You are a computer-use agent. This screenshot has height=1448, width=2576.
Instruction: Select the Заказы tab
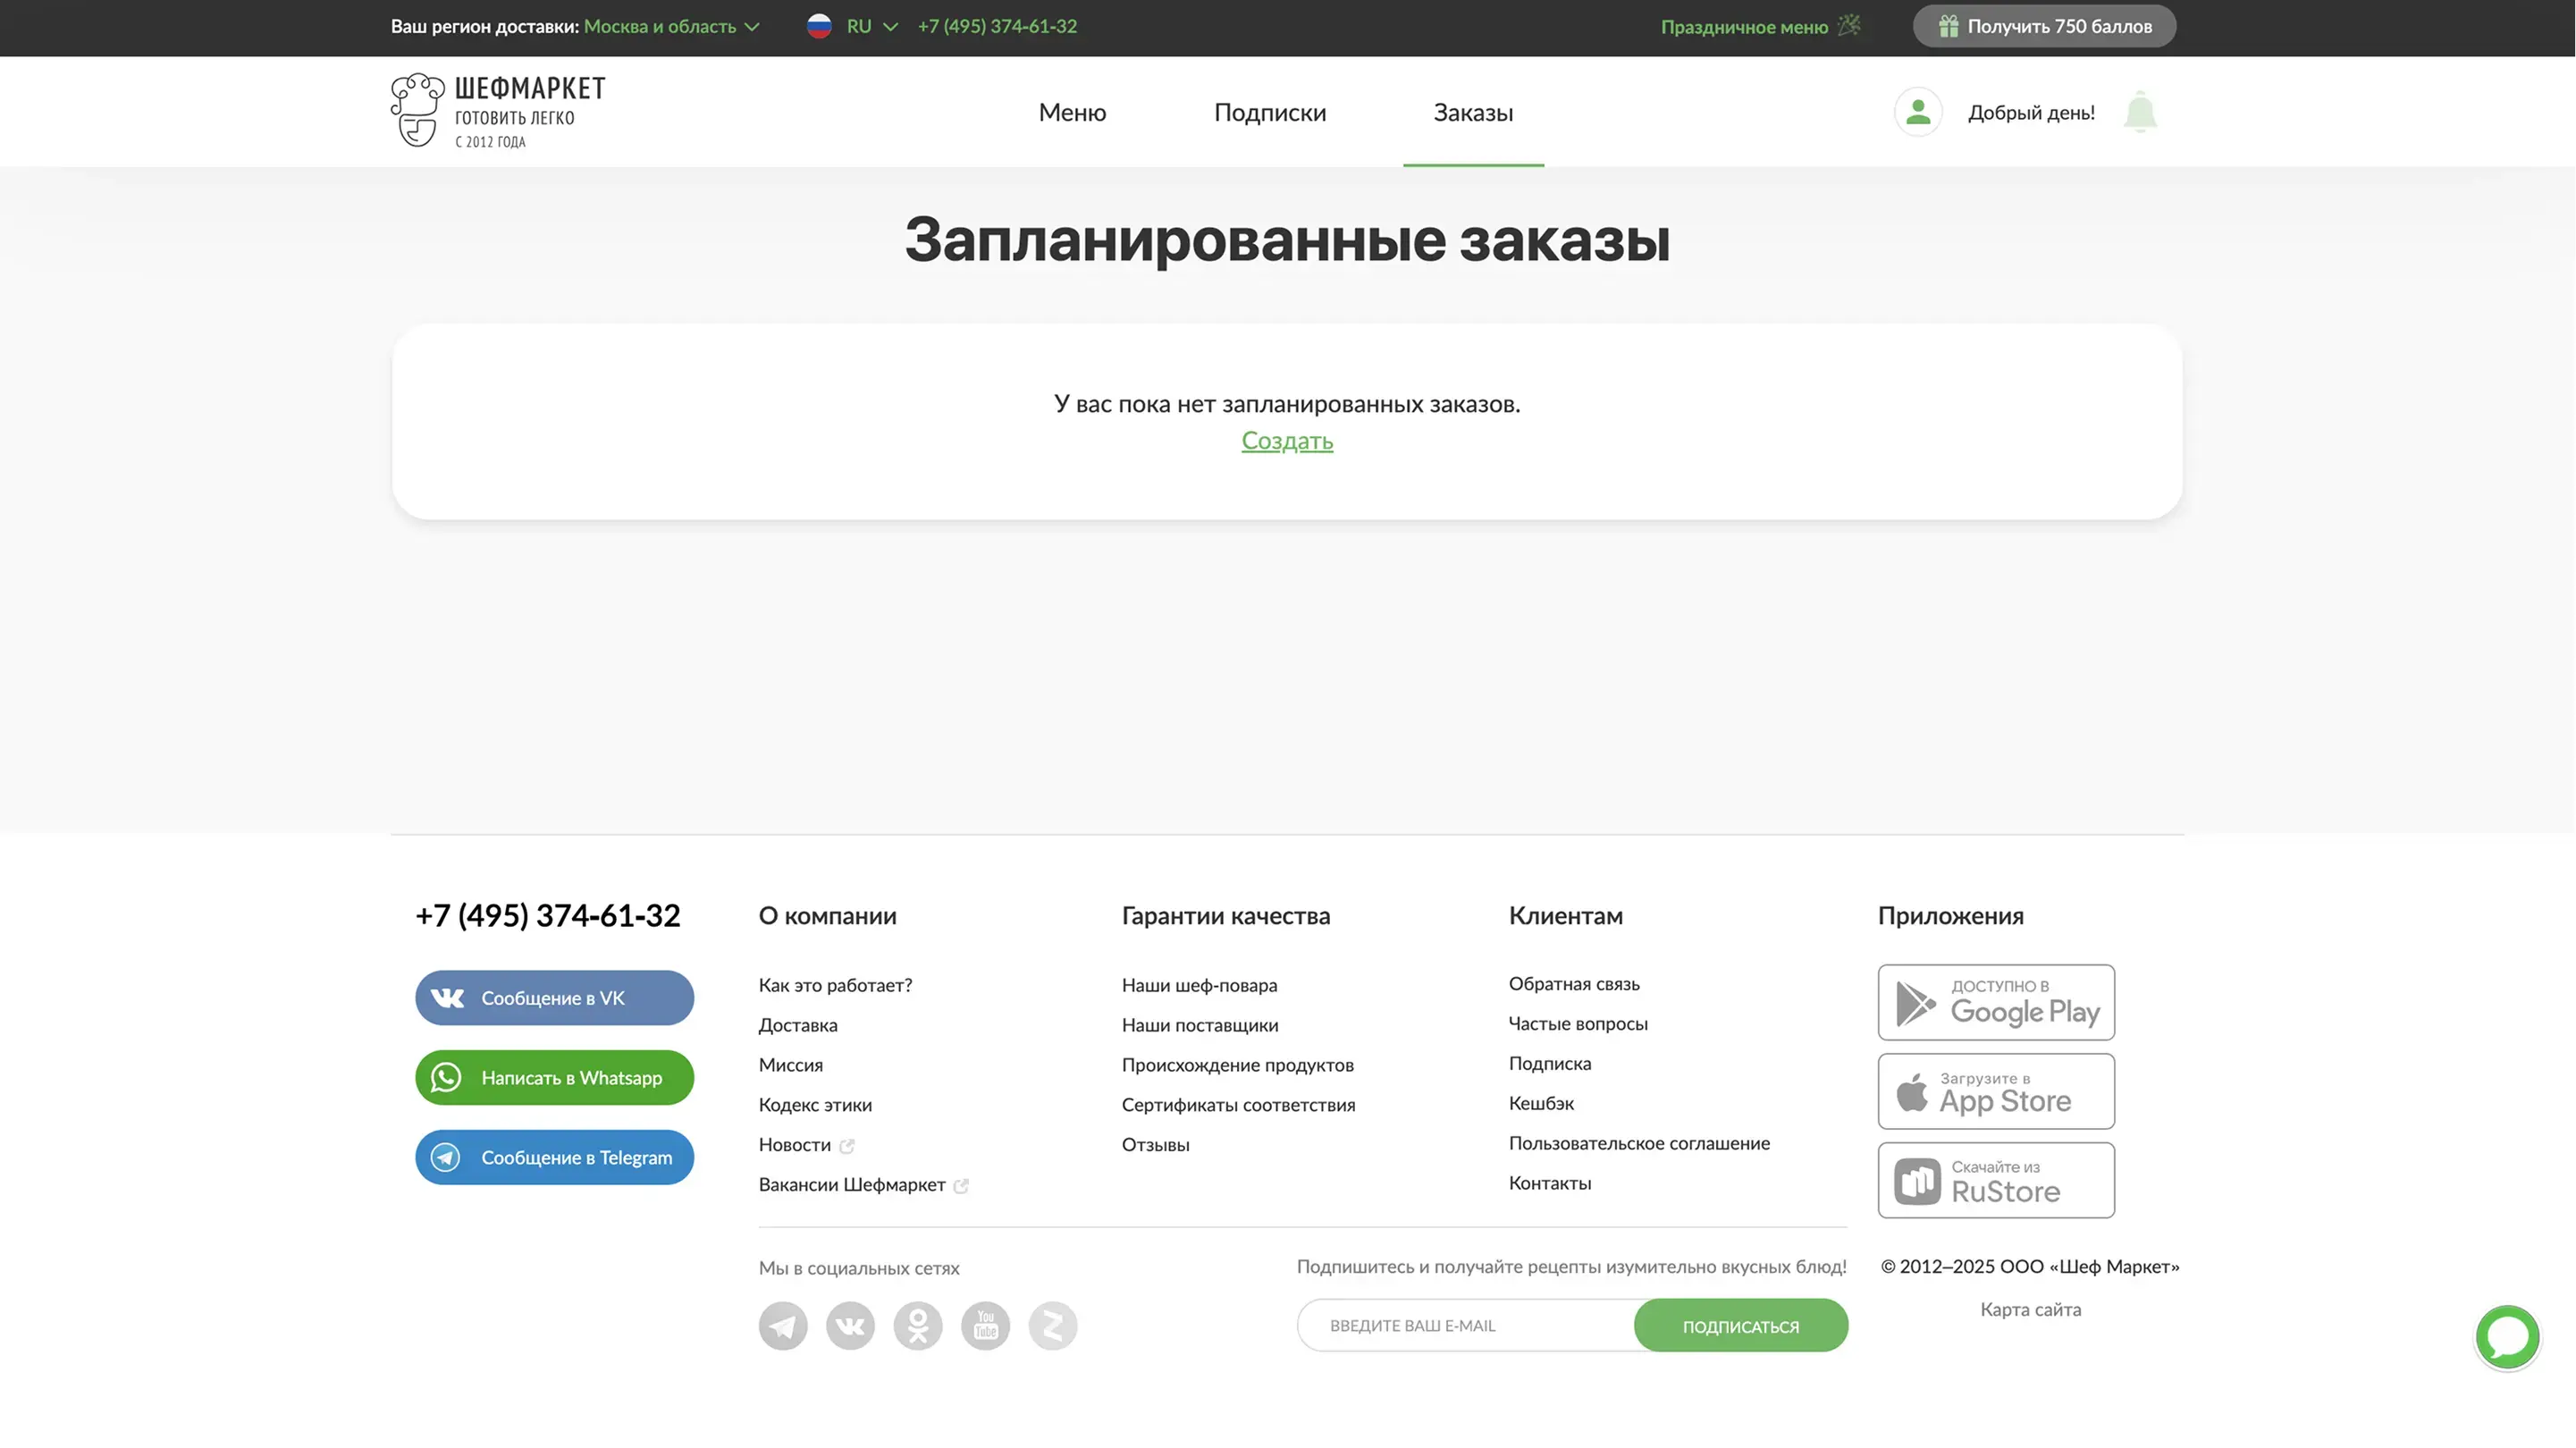coord(1472,113)
